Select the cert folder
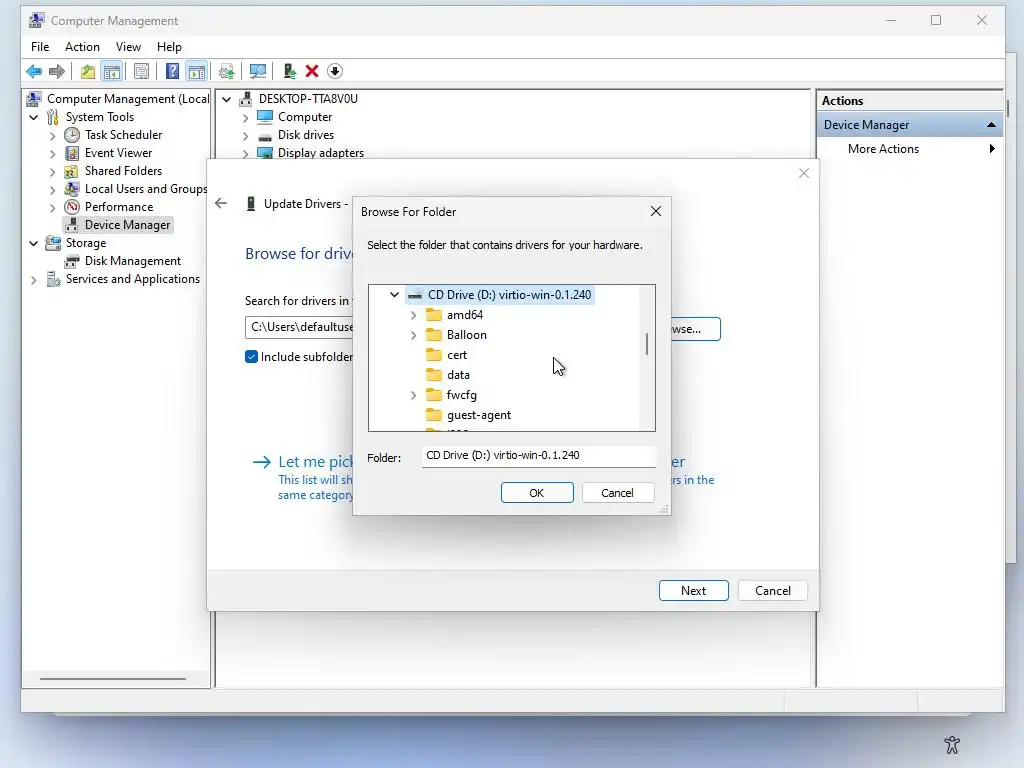Image resolution: width=1024 pixels, height=768 pixels. (x=456, y=355)
